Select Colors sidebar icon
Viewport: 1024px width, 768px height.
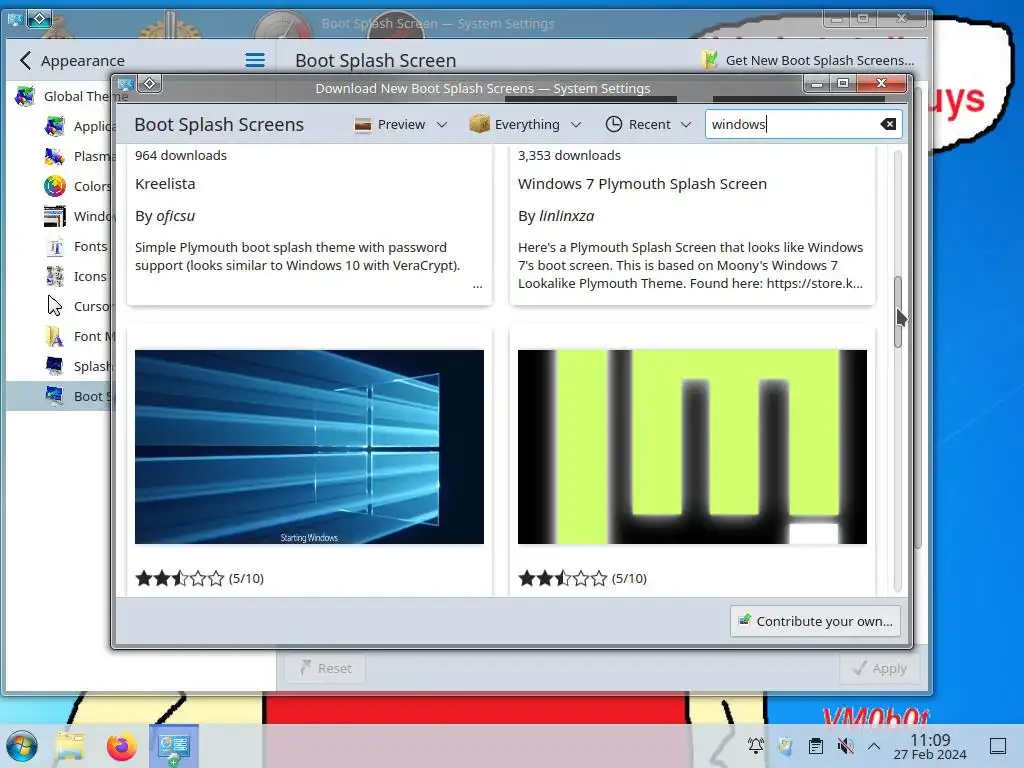(x=55, y=186)
